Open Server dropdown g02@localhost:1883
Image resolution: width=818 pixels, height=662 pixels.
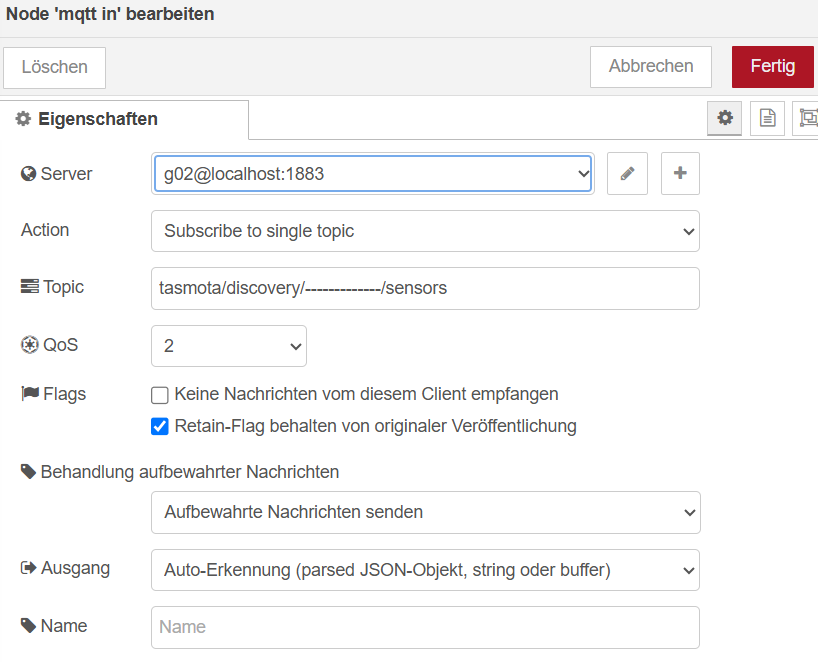[373, 174]
